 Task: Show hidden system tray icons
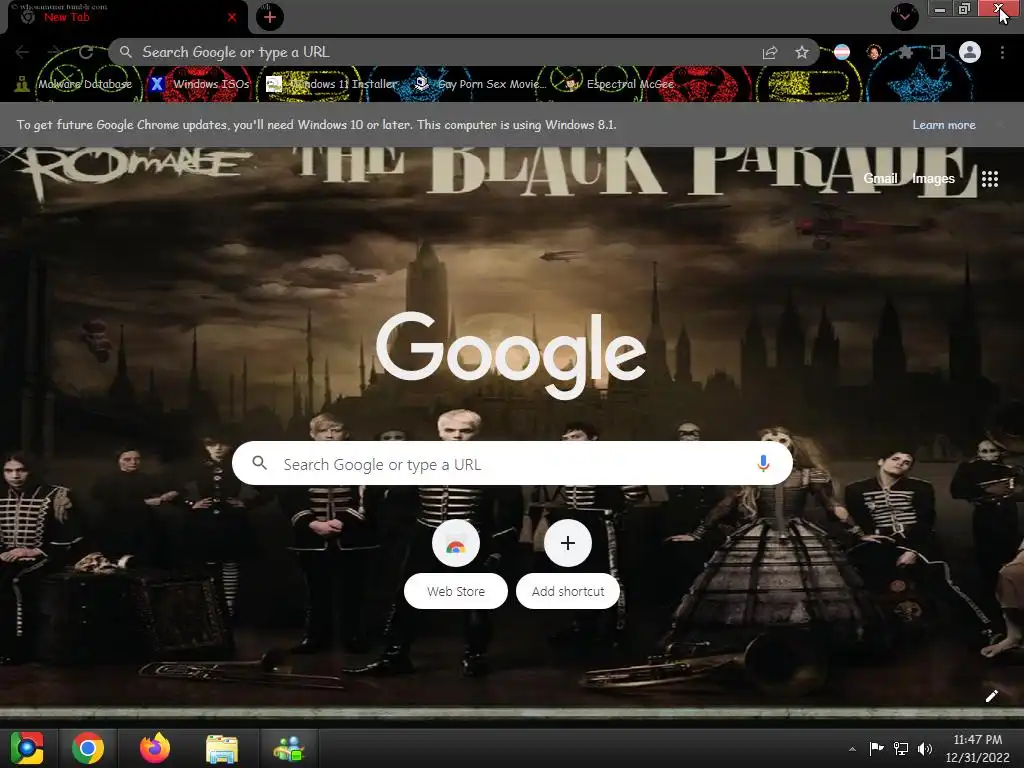[852, 749]
